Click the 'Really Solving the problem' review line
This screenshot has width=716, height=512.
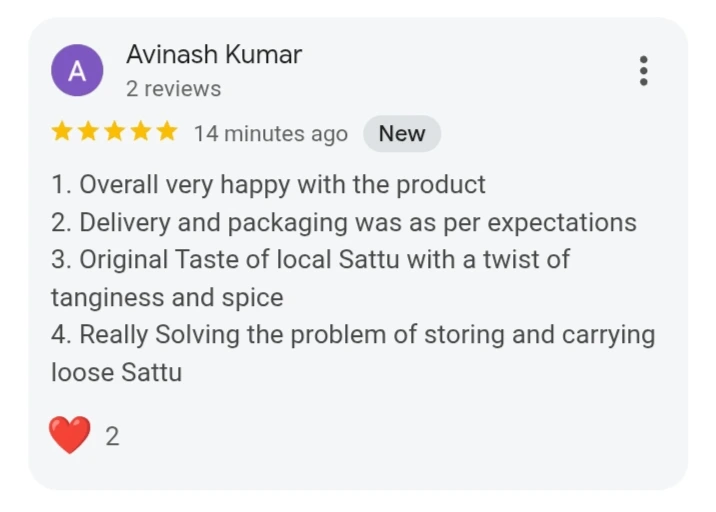[x=352, y=335]
